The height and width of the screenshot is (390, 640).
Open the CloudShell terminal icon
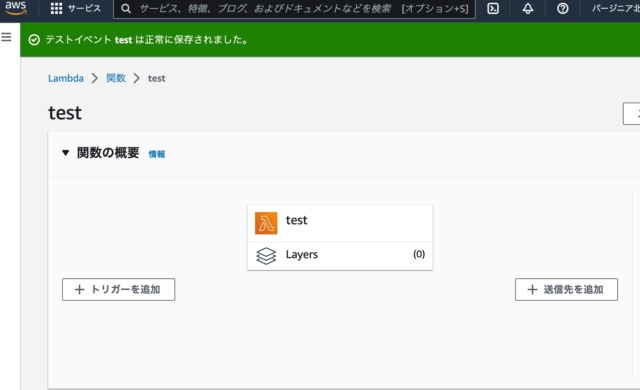tap(493, 9)
